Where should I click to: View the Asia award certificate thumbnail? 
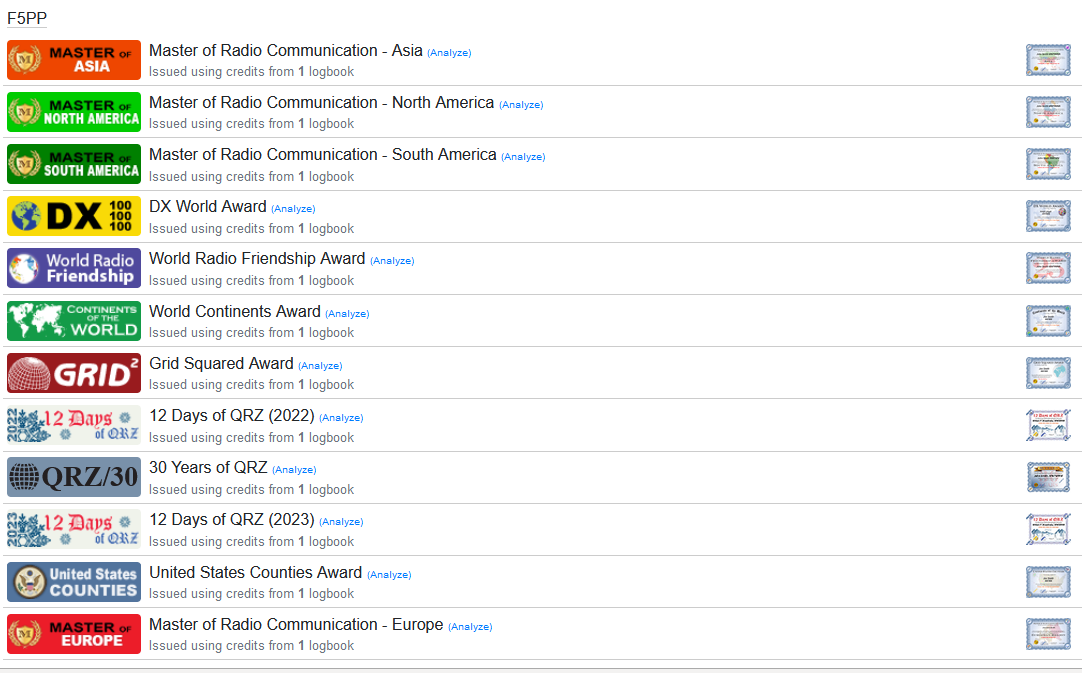pyautogui.click(x=1047, y=60)
